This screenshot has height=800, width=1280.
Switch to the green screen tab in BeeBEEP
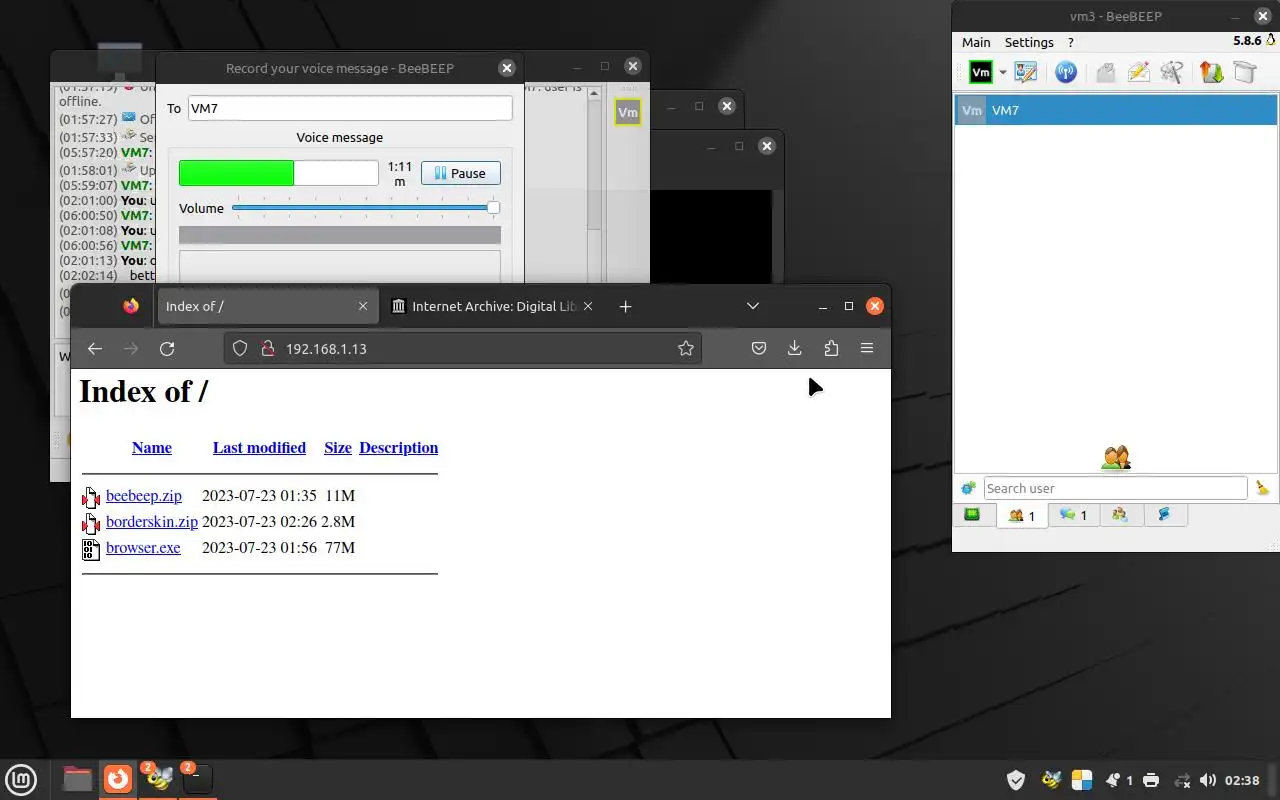(x=972, y=515)
